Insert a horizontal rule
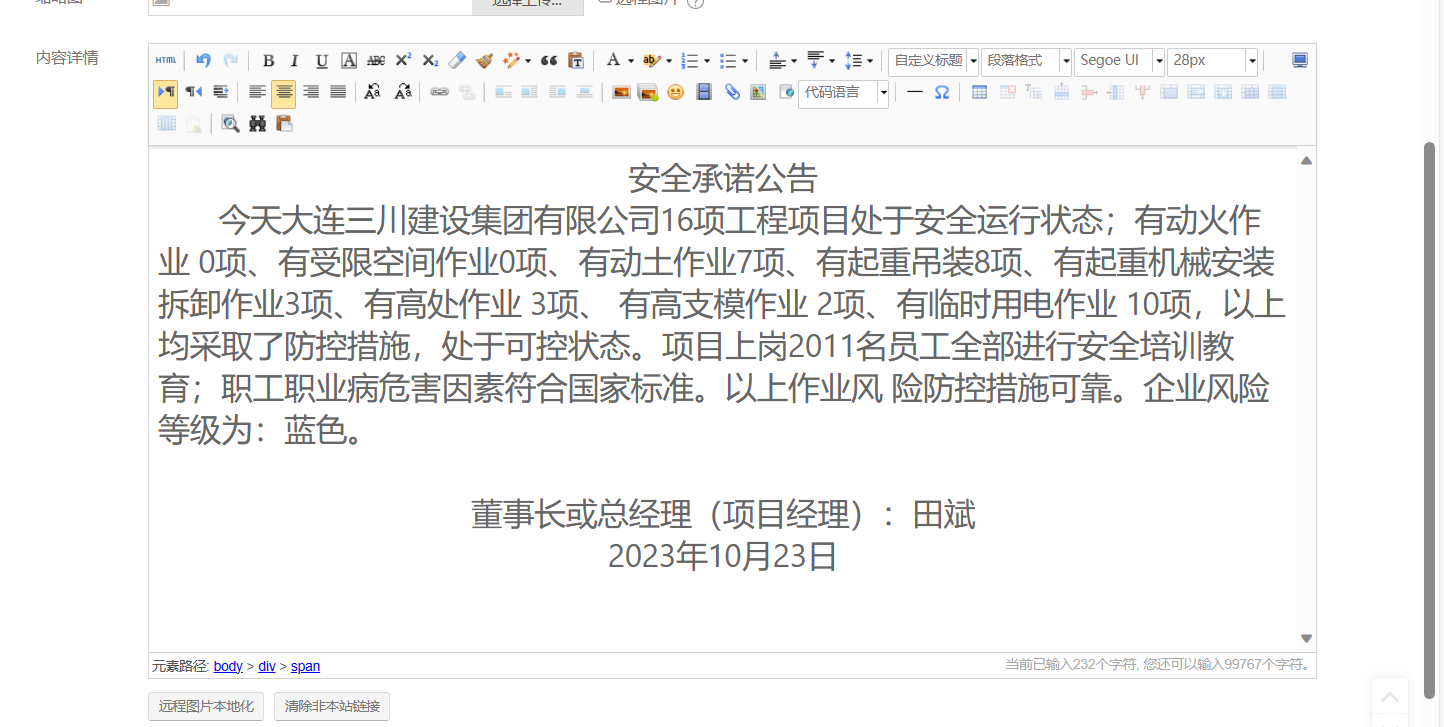 [x=915, y=93]
